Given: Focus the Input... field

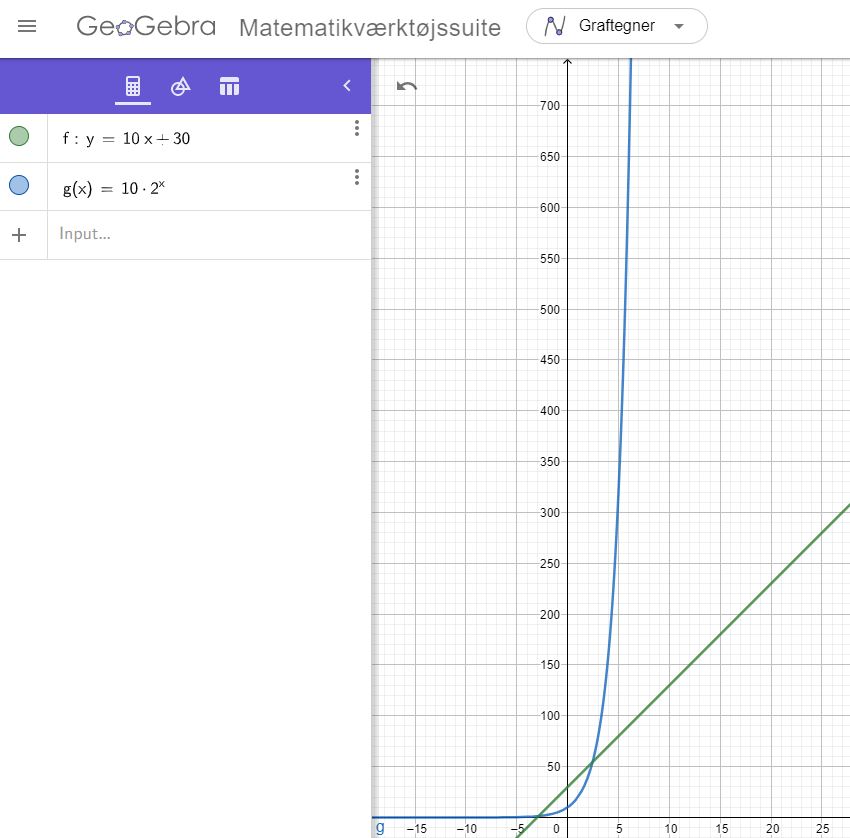Looking at the screenshot, I should [x=209, y=235].
